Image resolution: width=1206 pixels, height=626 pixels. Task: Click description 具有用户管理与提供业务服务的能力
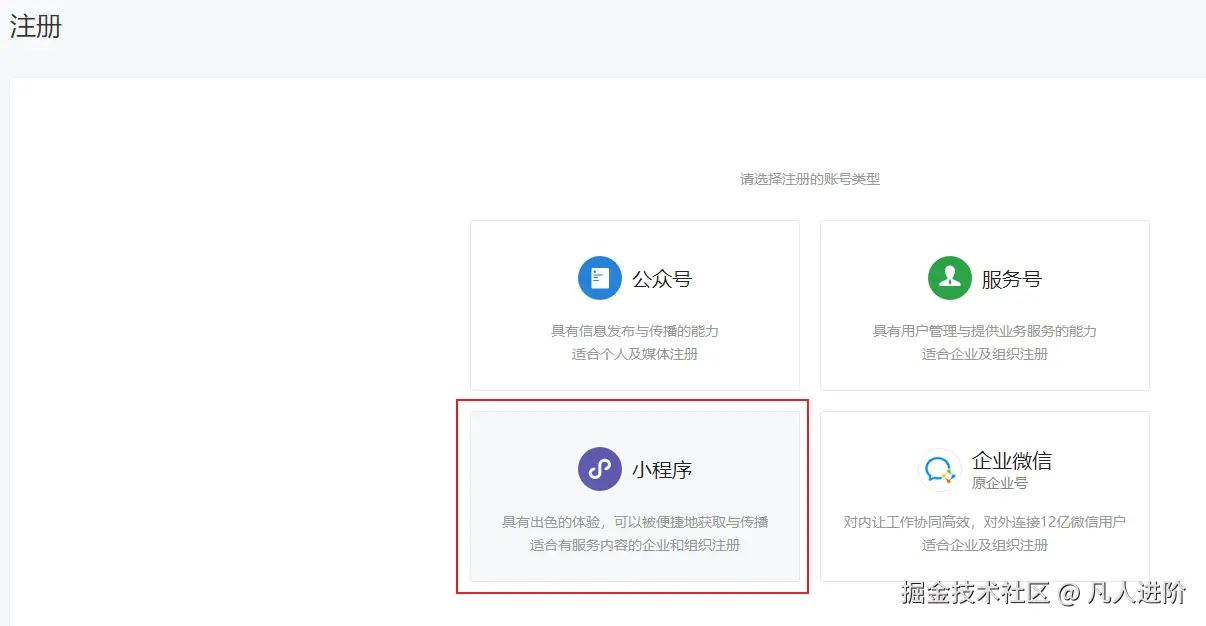[x=985, y=331]
